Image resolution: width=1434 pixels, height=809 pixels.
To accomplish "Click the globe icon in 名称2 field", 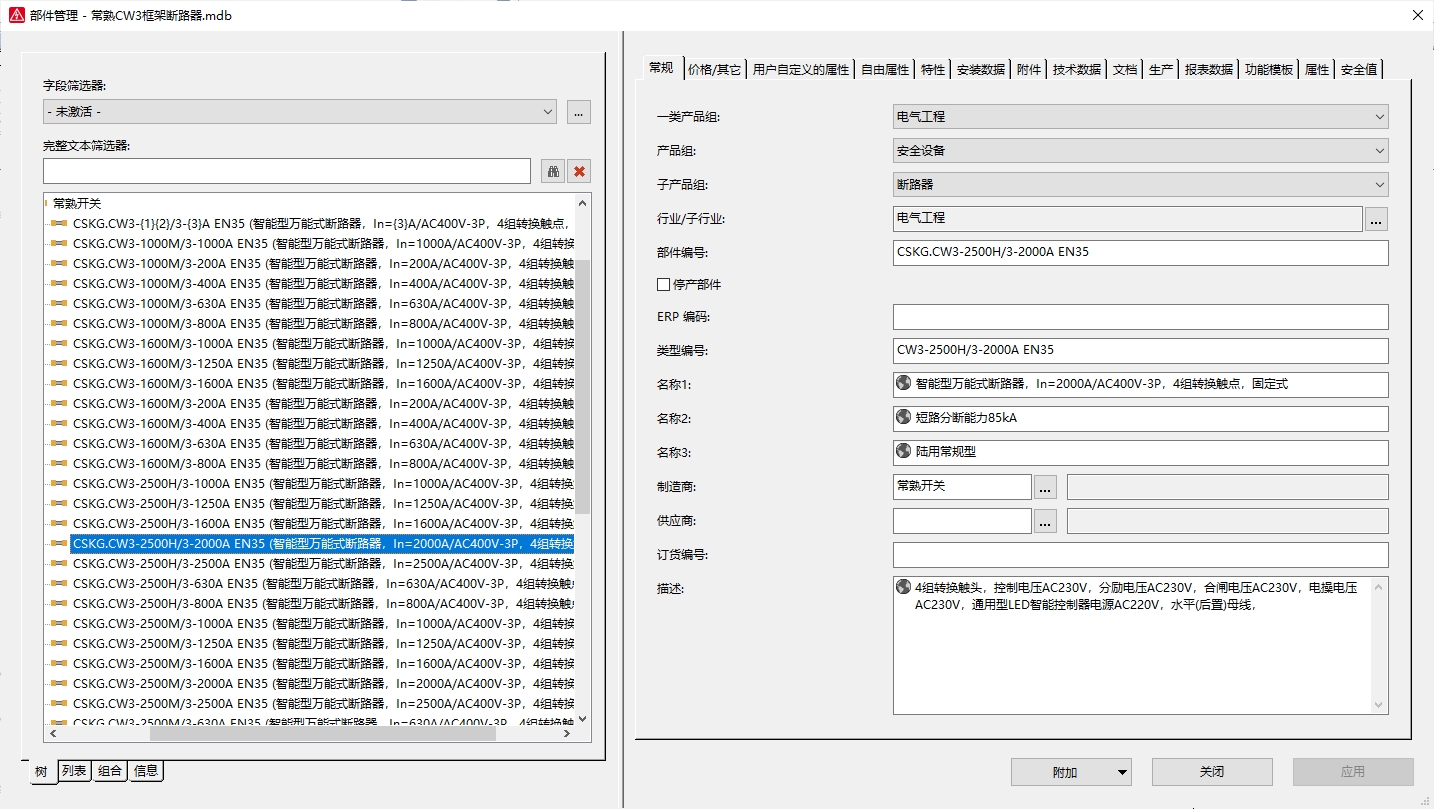I will 904,417.
